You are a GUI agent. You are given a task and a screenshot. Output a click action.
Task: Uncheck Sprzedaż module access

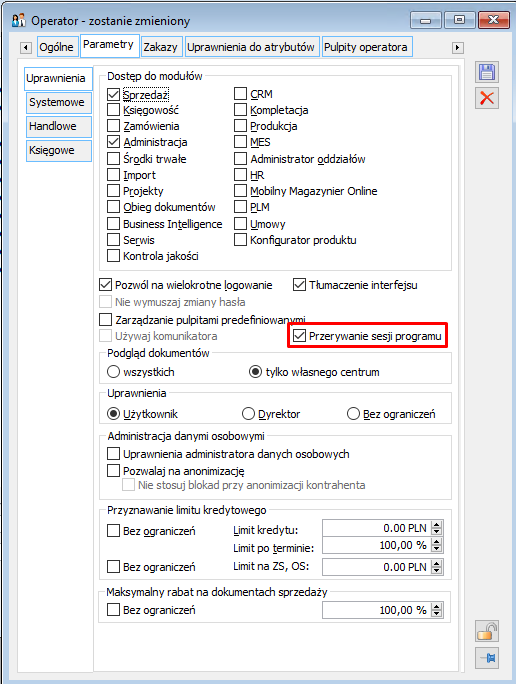click(113, 94)
